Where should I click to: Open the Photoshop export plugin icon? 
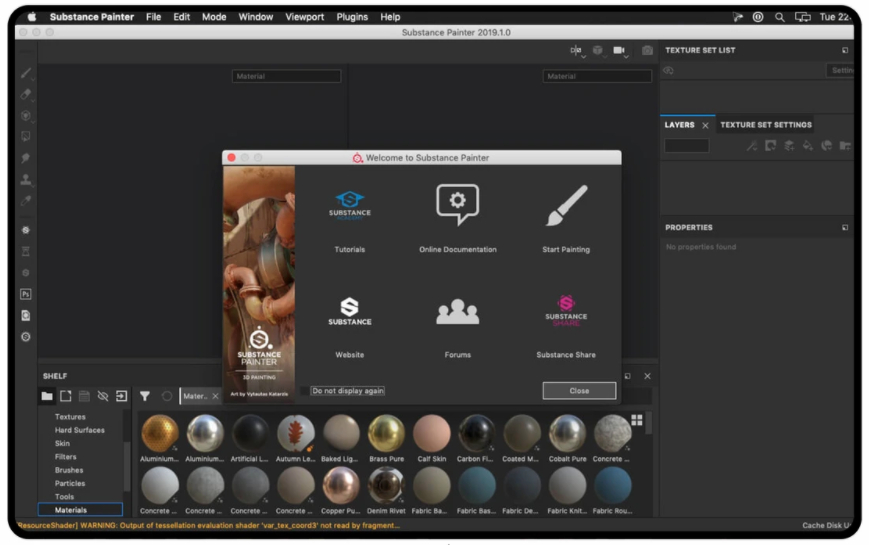click(25, 294)
